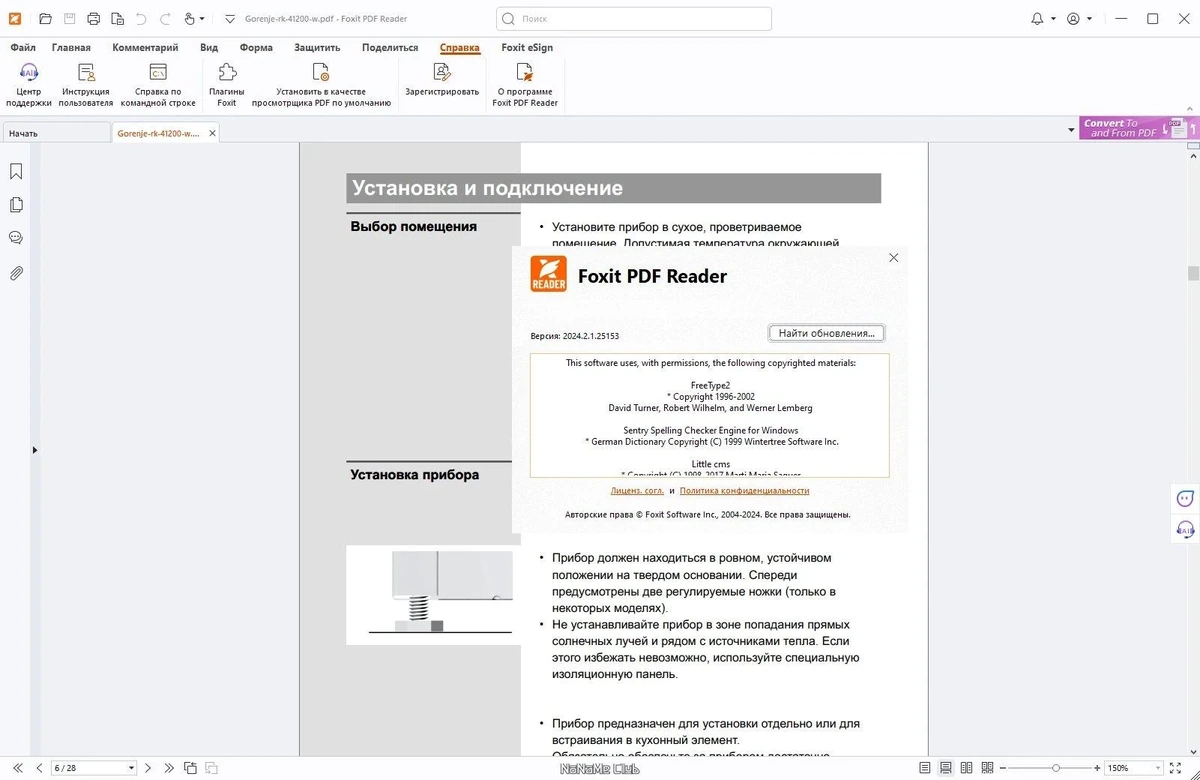
Task: Open Политика конфиденциальности link
Action: [744, 491]
